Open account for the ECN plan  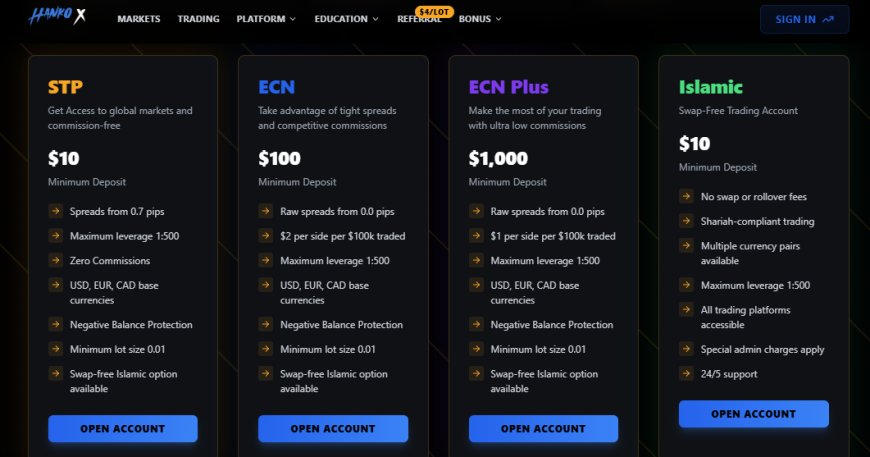[x=333, y=429]
